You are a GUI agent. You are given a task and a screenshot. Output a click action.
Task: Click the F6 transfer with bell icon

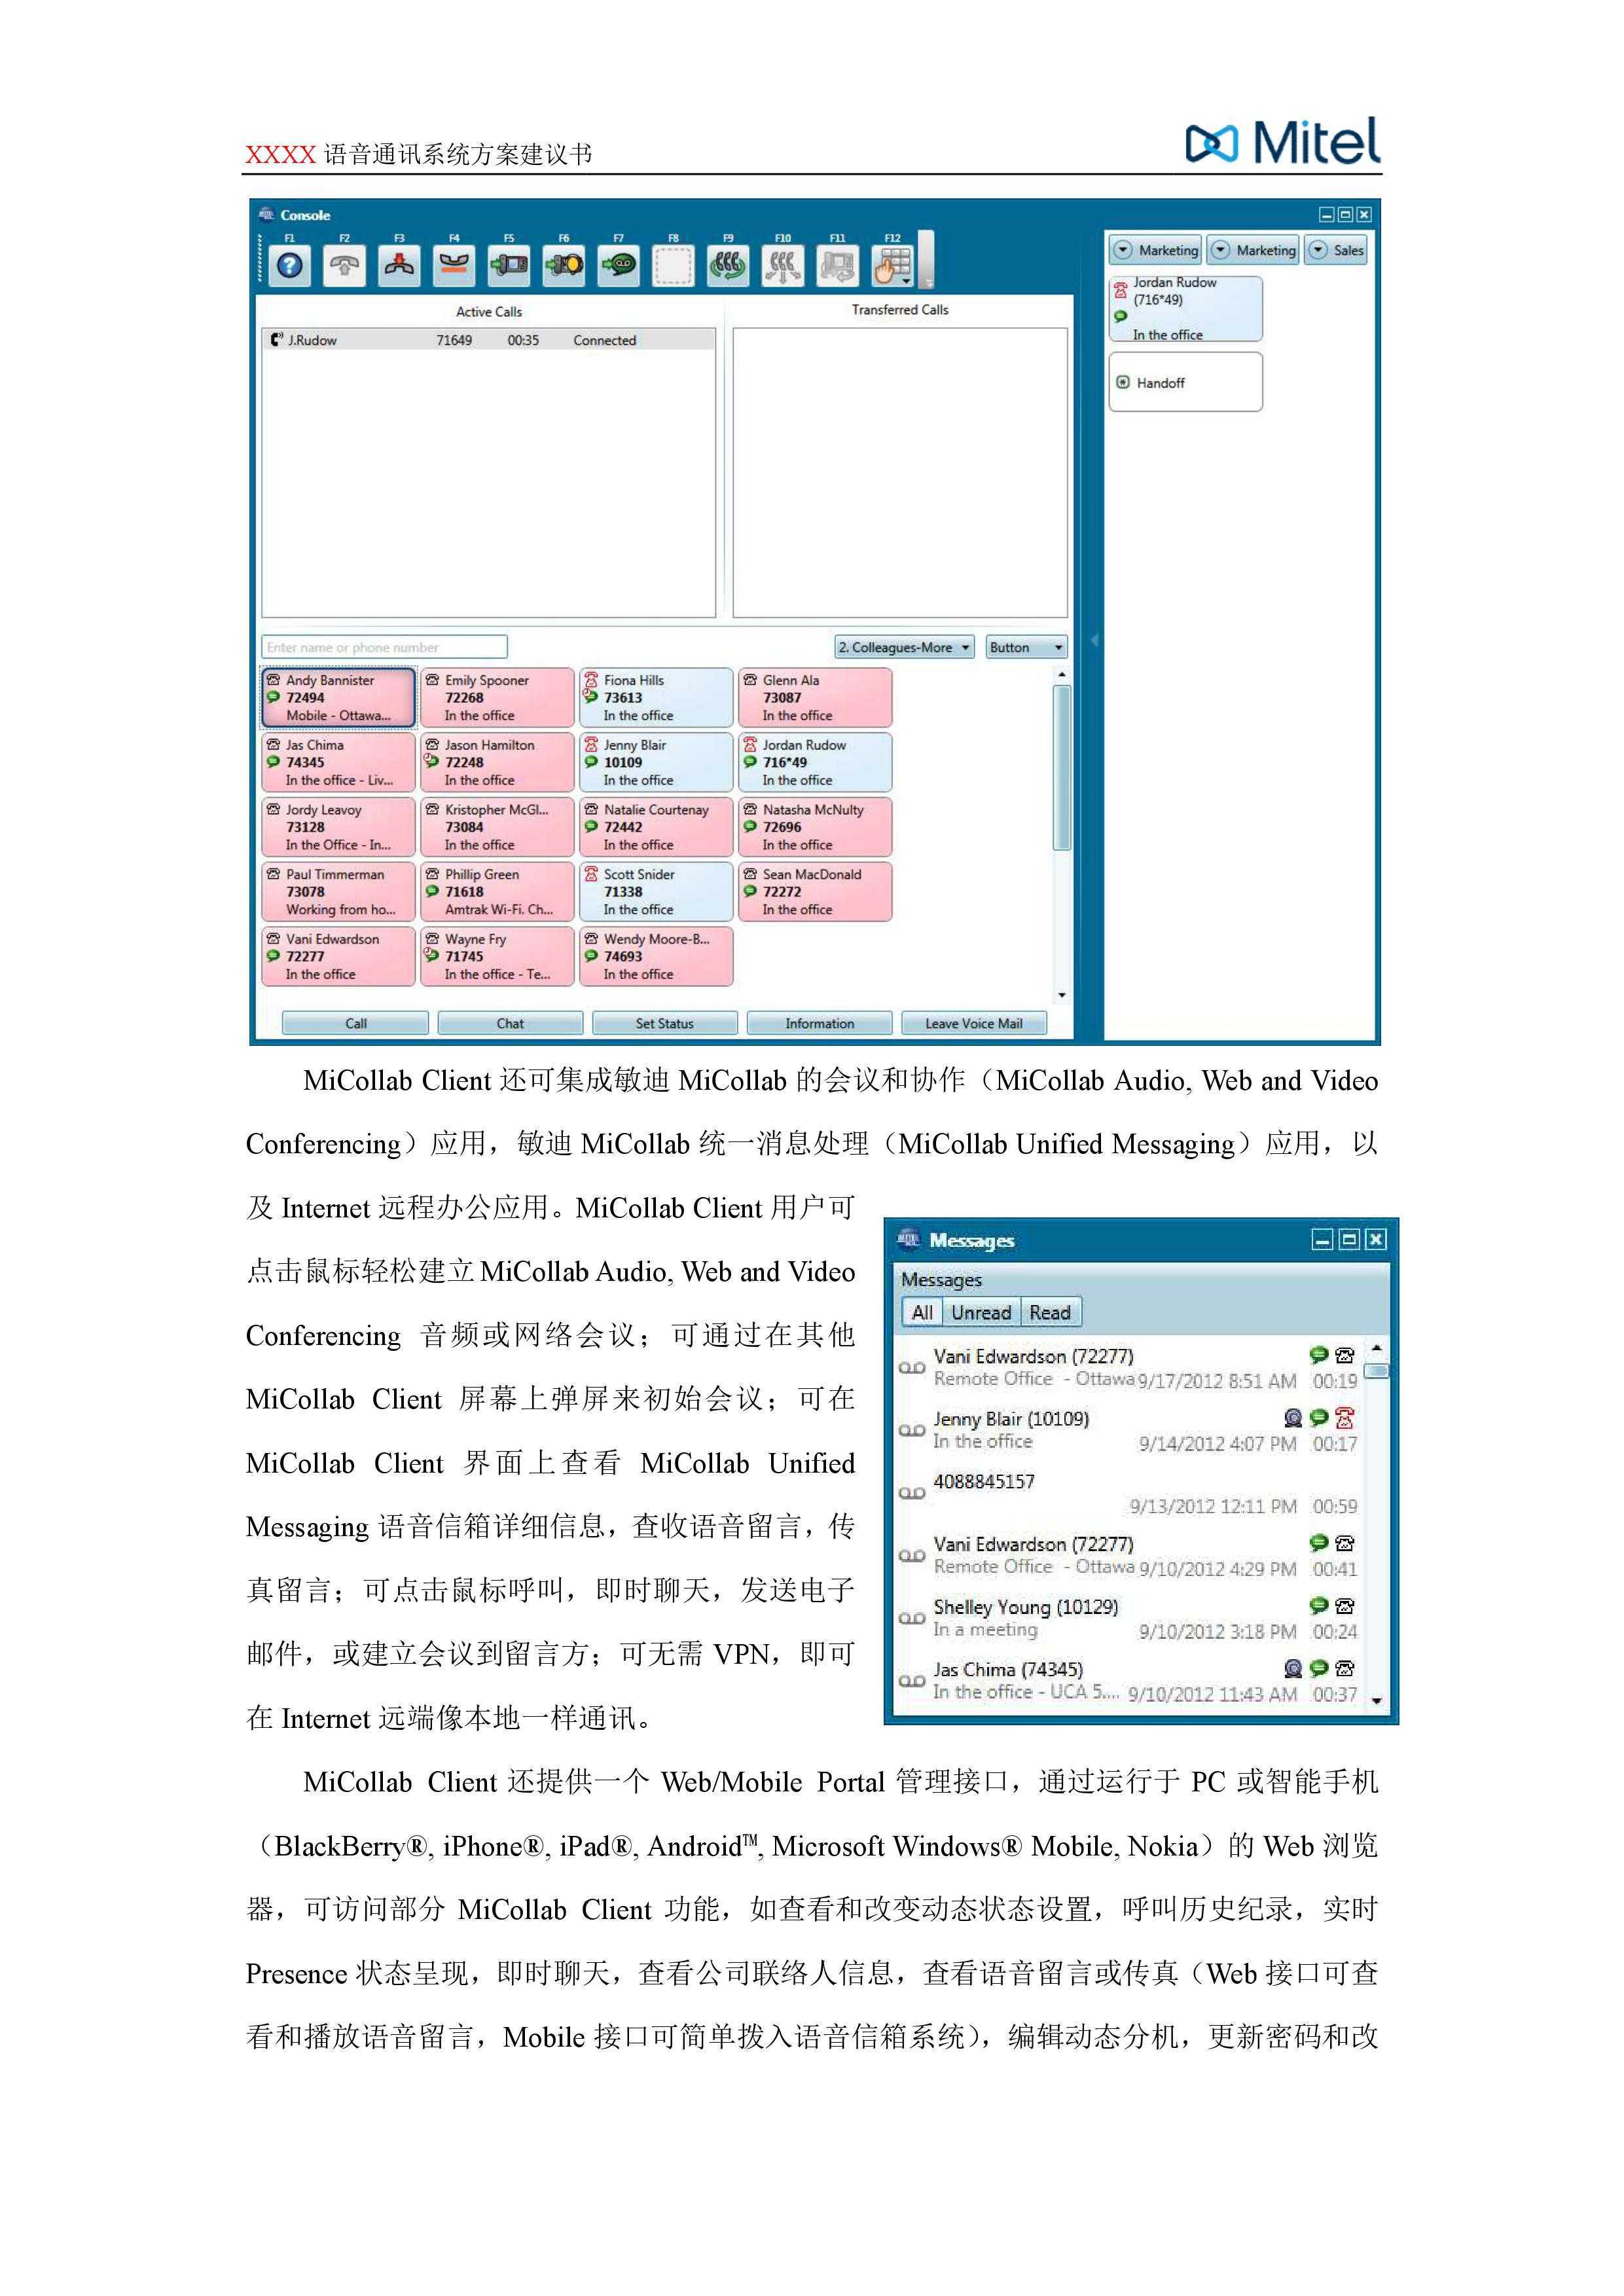tap(564, 266)
